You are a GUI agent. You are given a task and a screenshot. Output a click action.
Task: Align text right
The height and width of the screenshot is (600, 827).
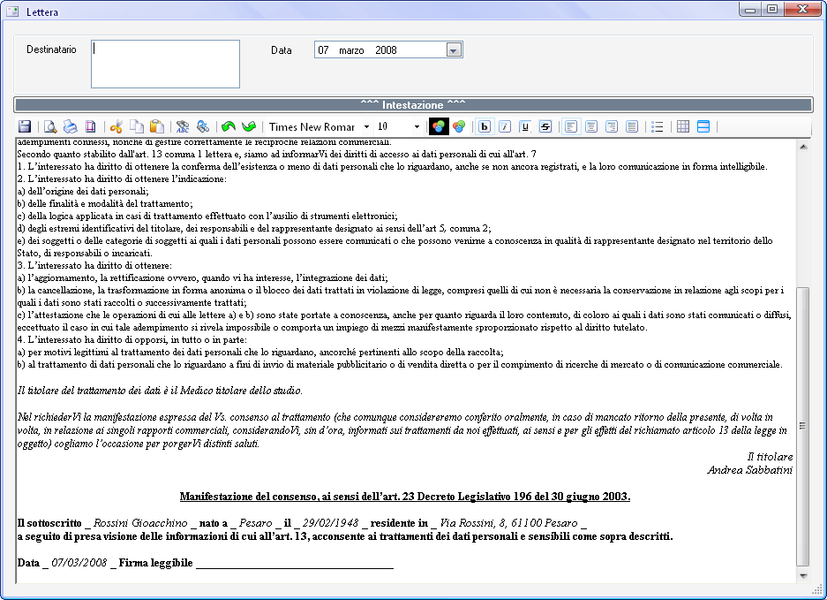tap(611, 127)
